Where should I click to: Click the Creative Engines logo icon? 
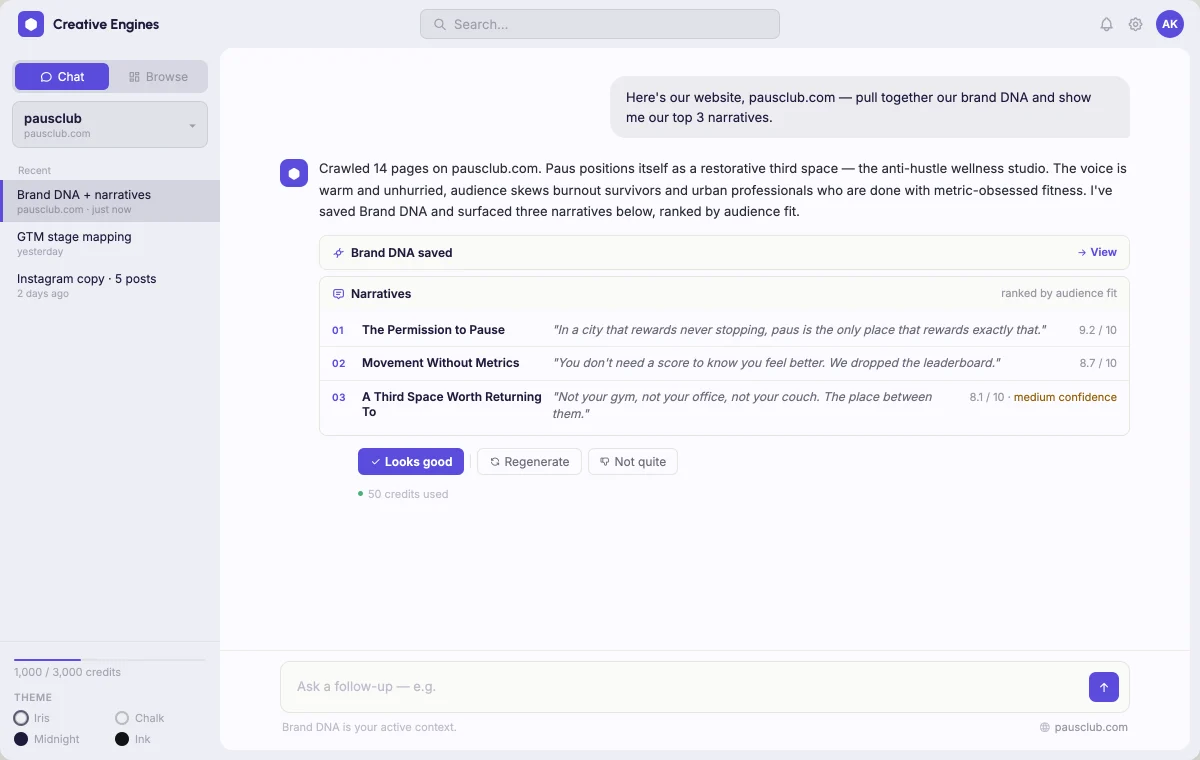click(31, 24)
